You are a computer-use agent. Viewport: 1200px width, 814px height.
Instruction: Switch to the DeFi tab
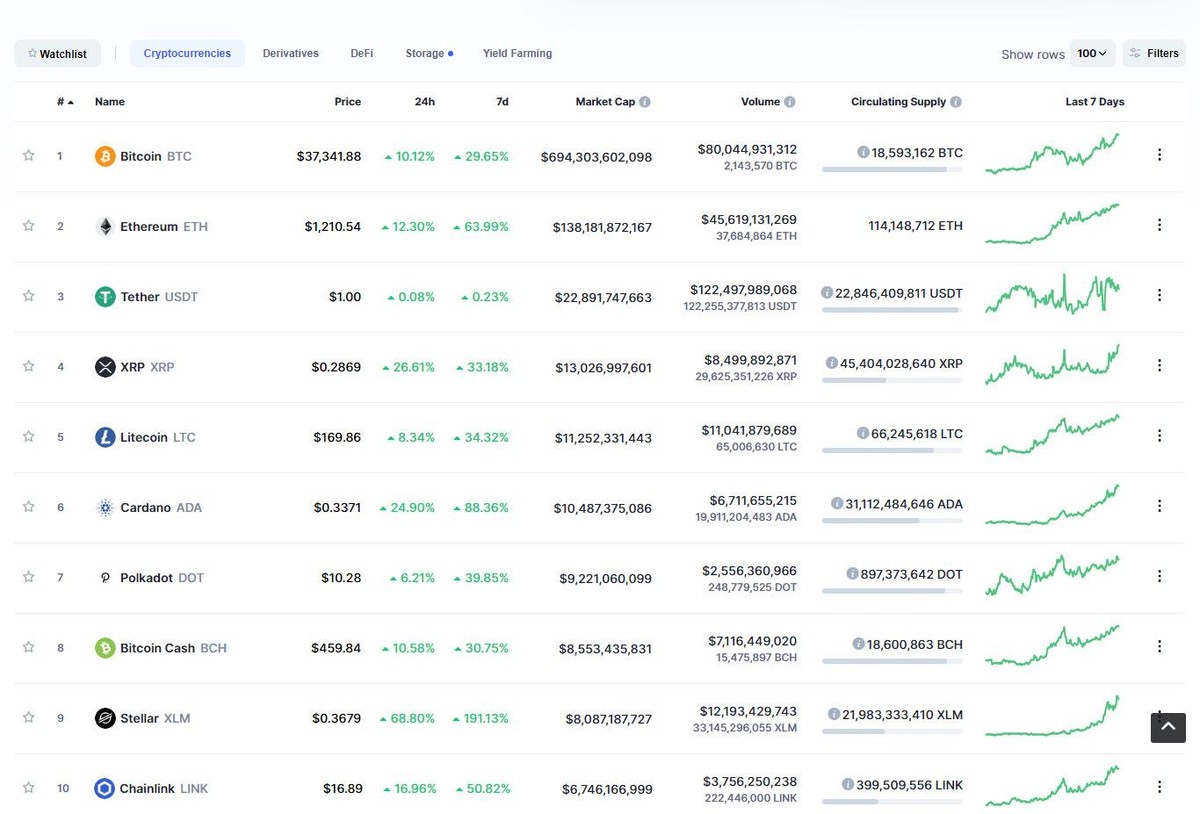coord(361,53)
